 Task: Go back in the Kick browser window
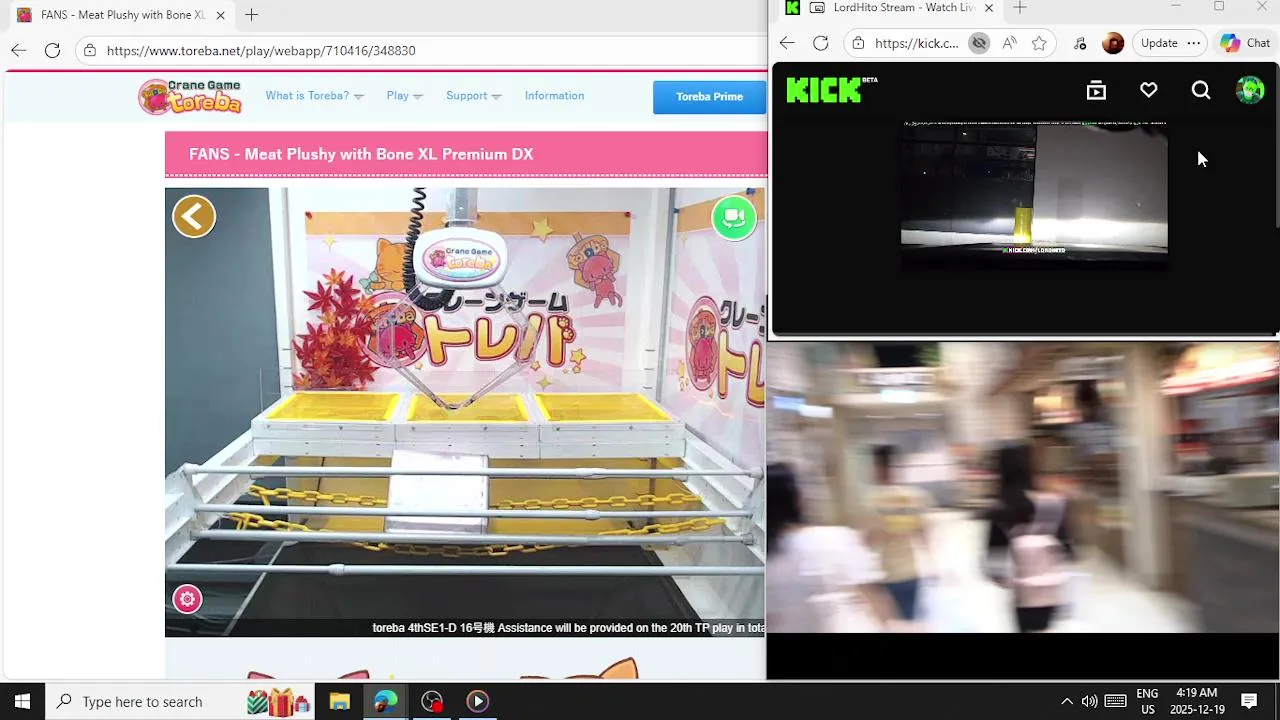pos(787,43)
